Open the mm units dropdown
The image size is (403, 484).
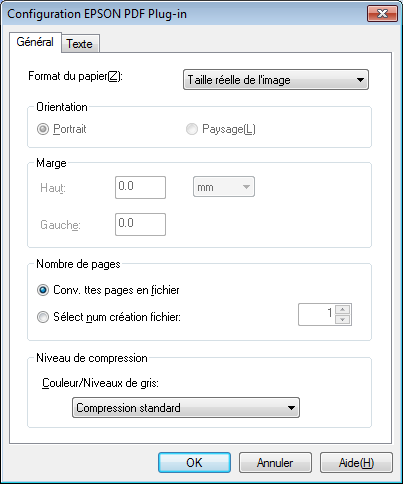pos(224,187)
